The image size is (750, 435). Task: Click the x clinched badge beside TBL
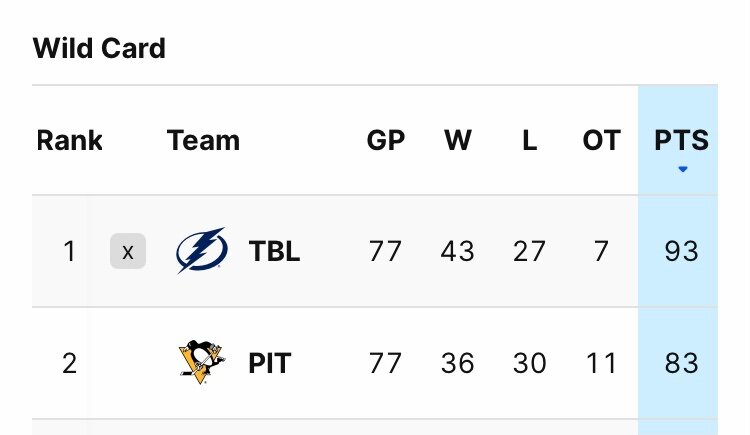(128, 251)
